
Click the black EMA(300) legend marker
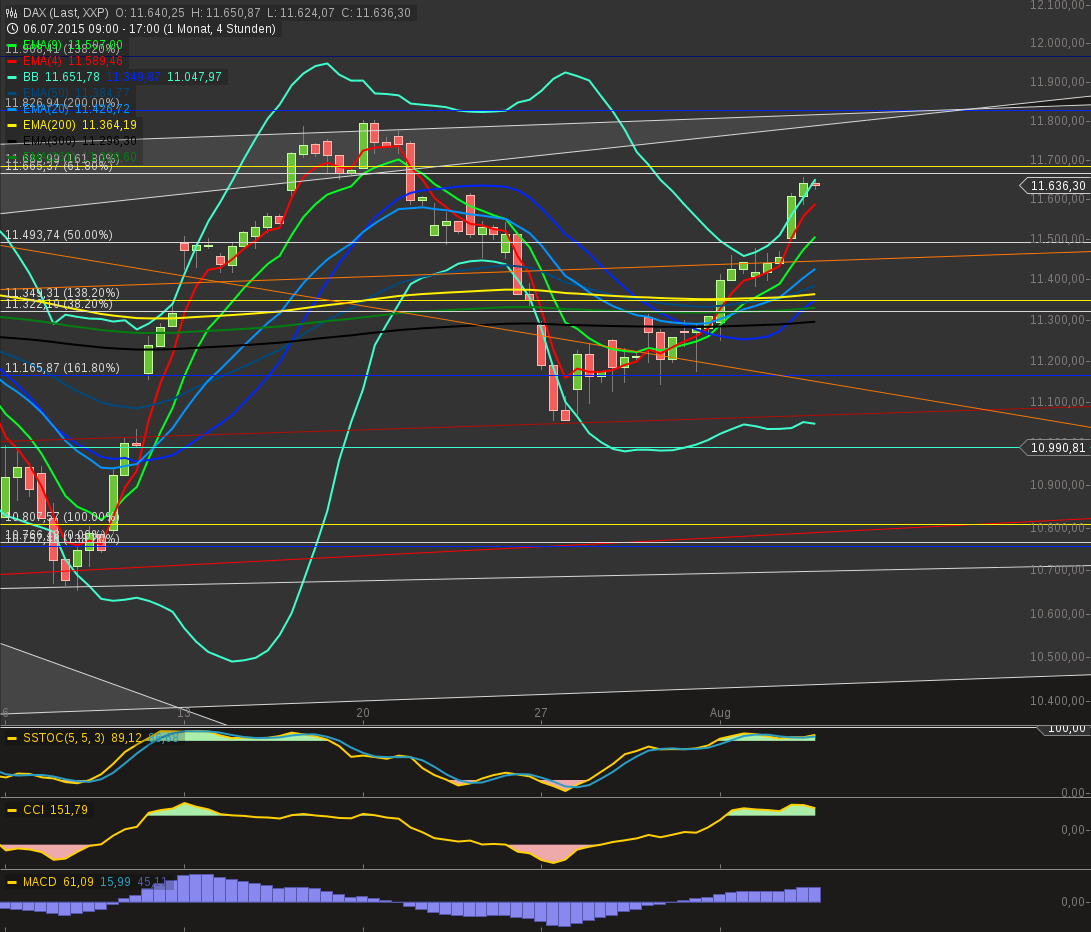(12, 141)
